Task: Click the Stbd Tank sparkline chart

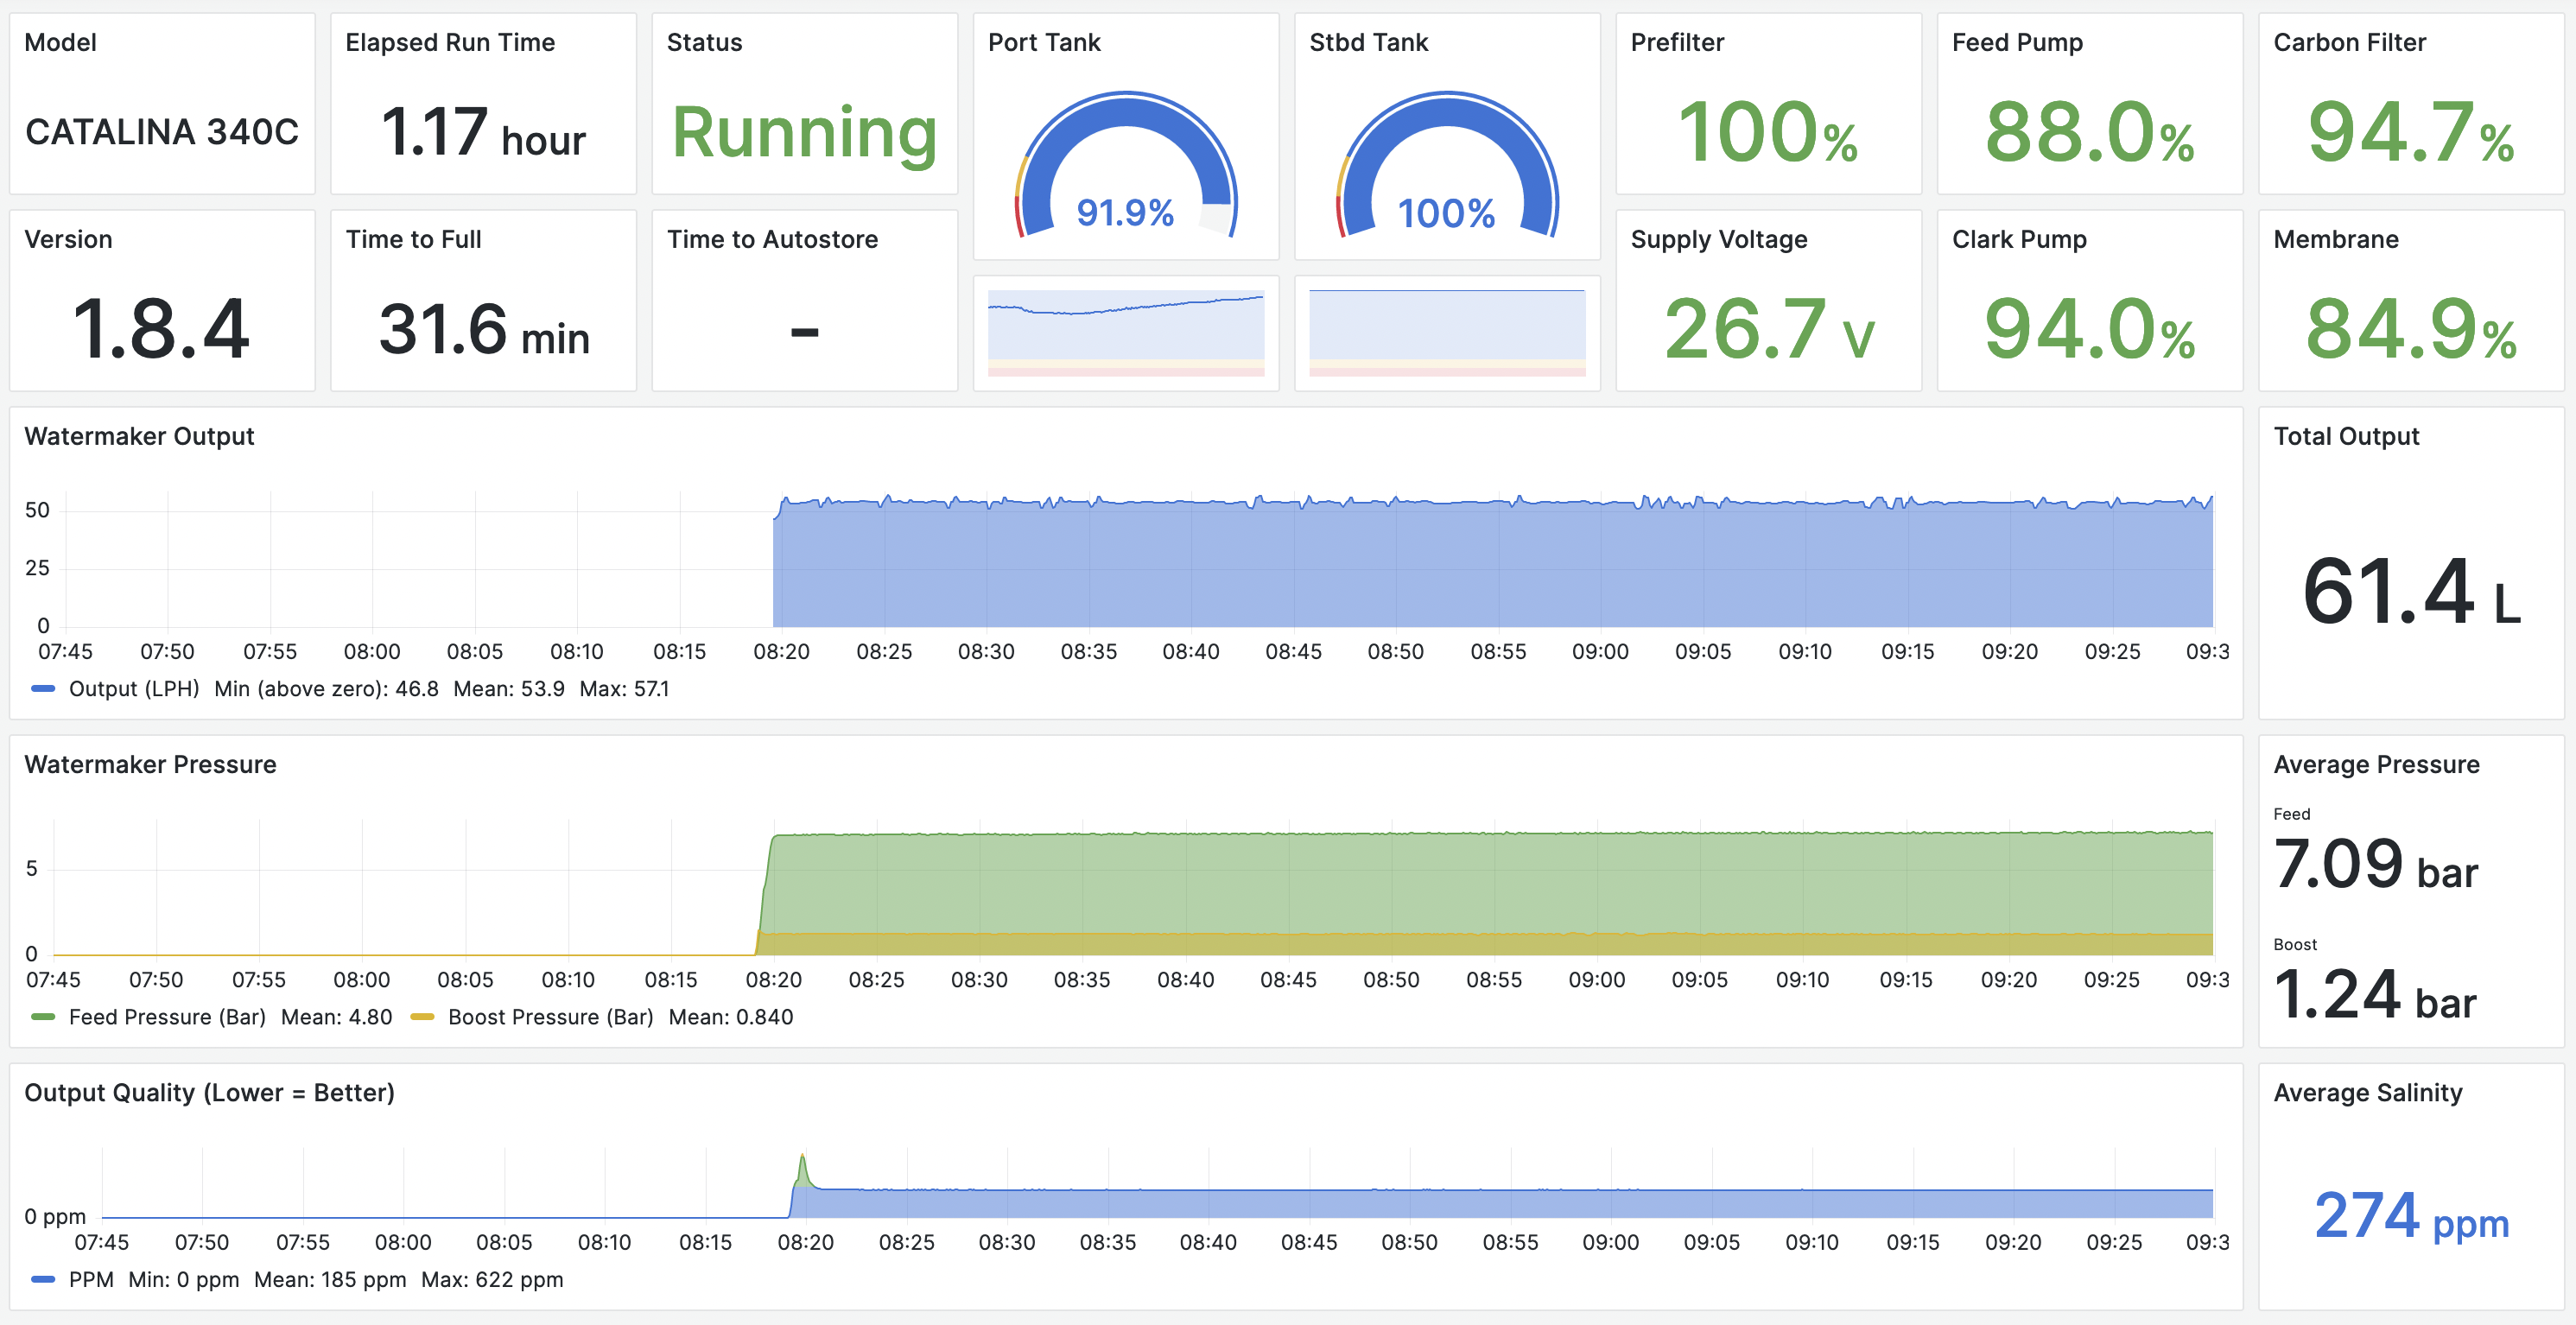Action: (x=1446, y=332)
